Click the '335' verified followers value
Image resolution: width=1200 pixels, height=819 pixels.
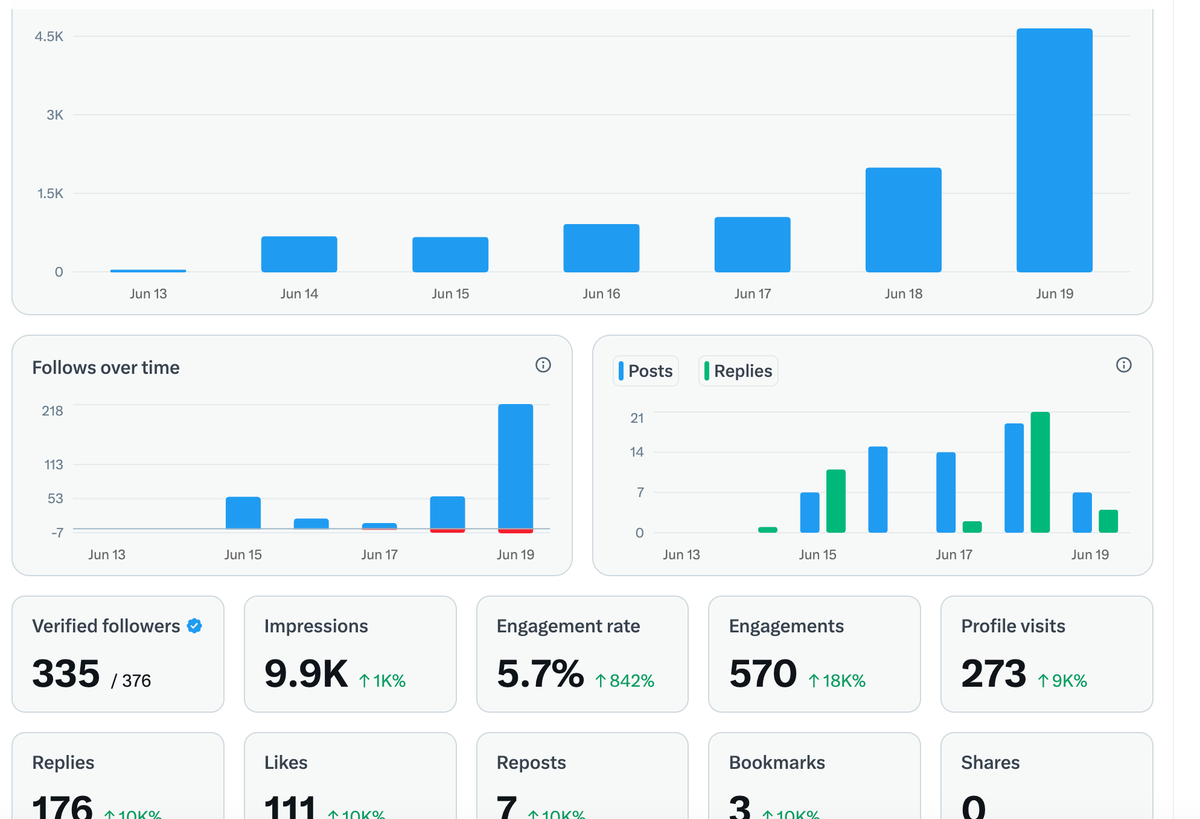[x=66, y=674]
